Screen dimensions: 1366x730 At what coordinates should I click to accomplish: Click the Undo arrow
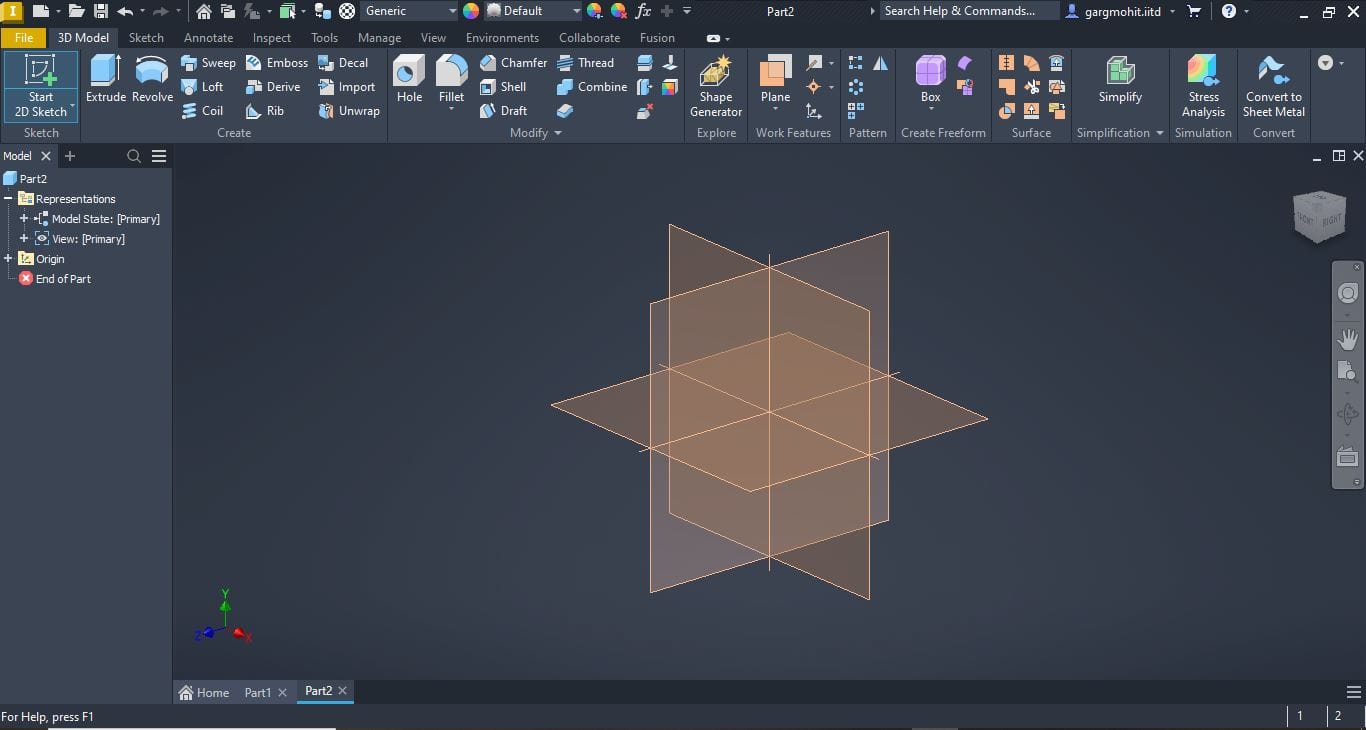[x=125, y=11]
